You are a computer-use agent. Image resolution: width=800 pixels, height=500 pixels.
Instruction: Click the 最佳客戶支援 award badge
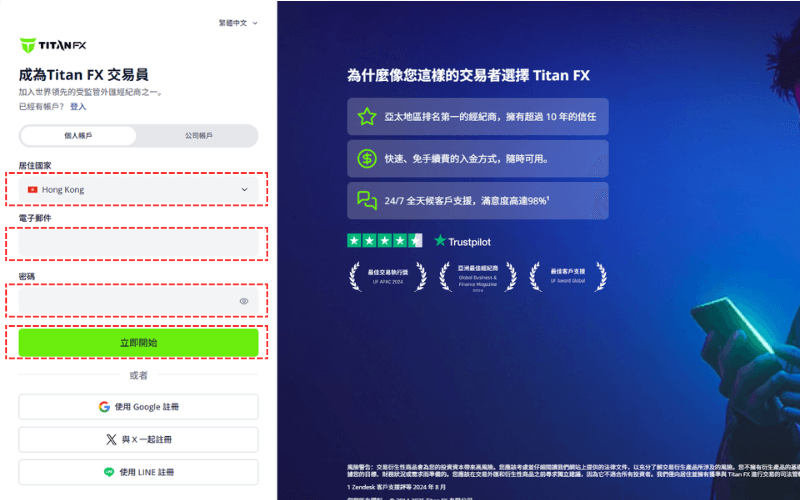point(568,277)
